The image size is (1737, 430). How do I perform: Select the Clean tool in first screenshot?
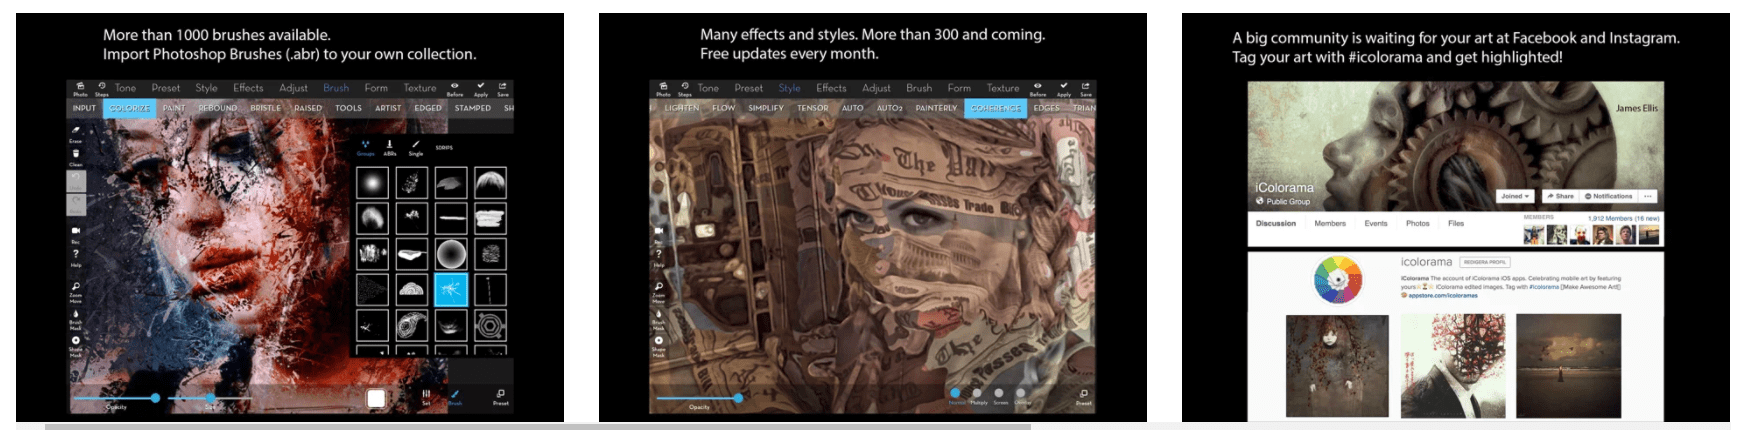coord(76,157)
